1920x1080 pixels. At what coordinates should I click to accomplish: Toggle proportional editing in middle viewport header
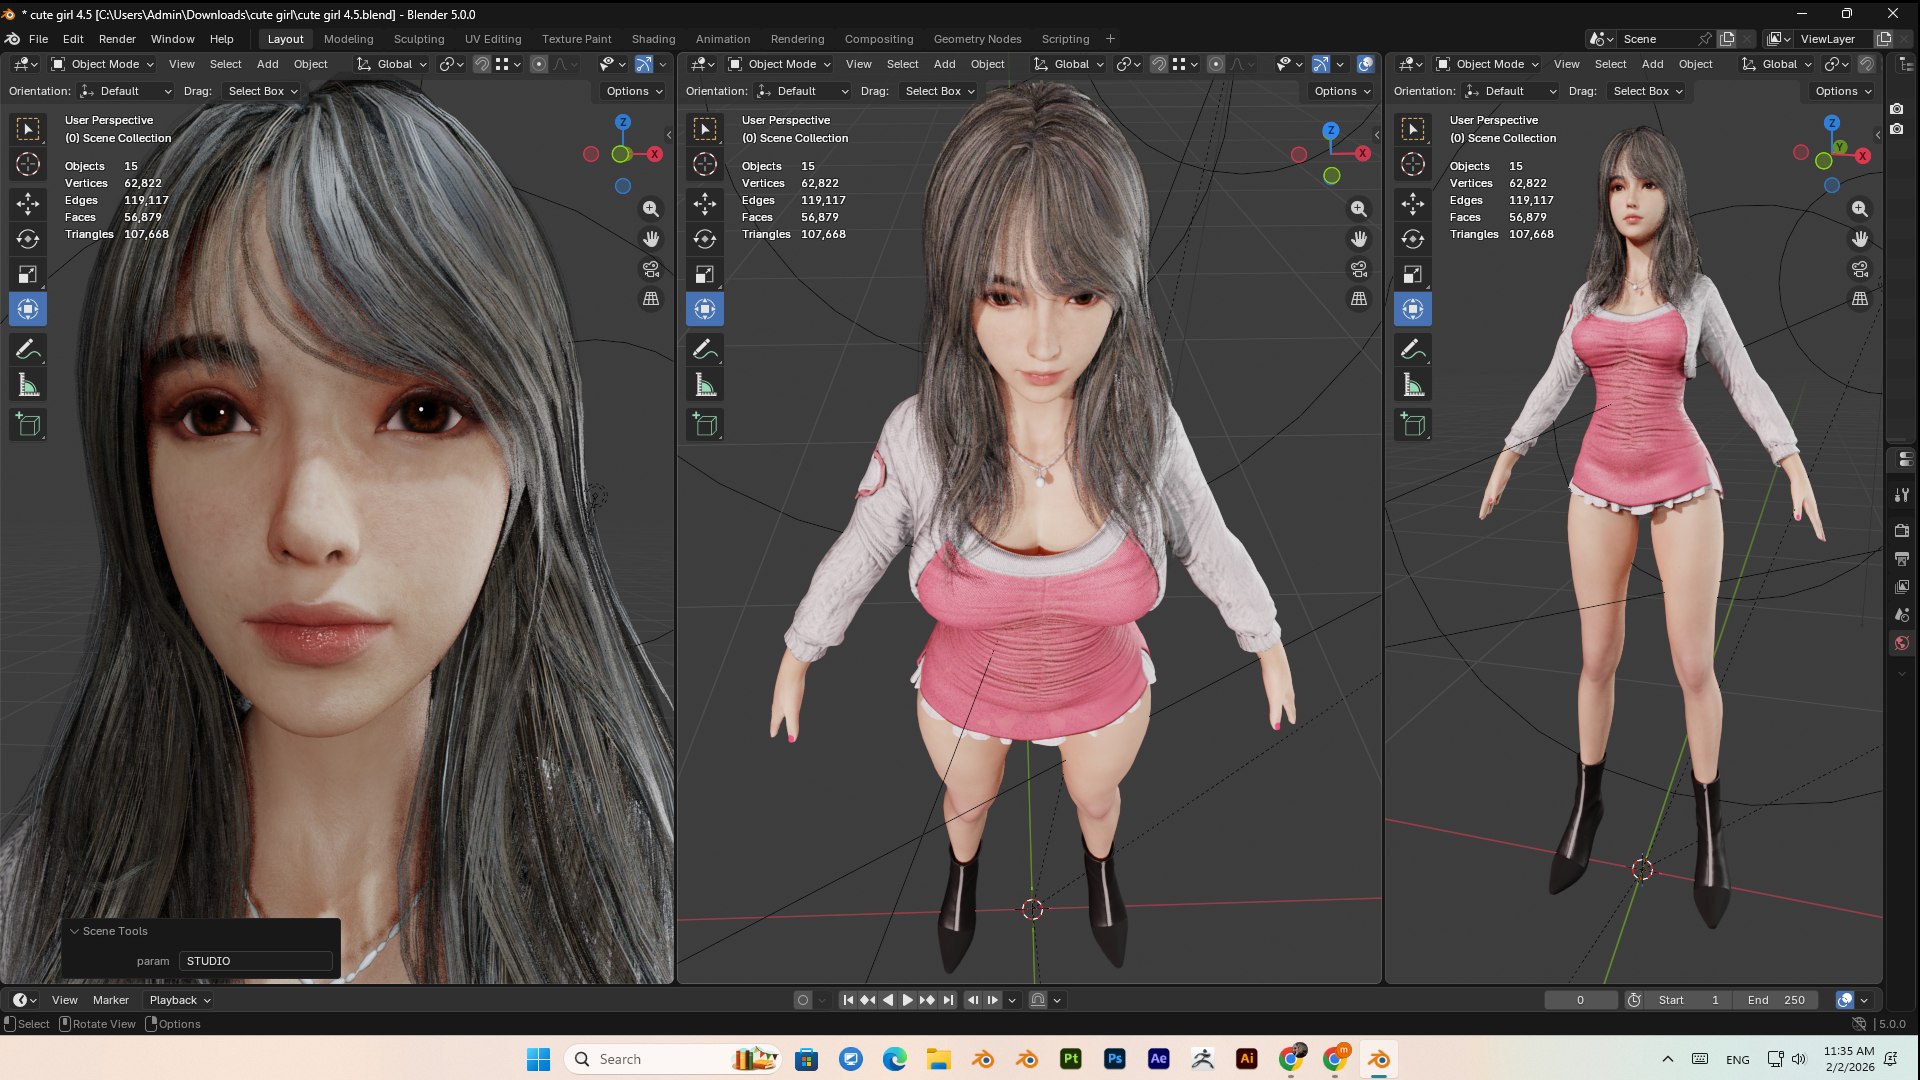point(1216,64)
